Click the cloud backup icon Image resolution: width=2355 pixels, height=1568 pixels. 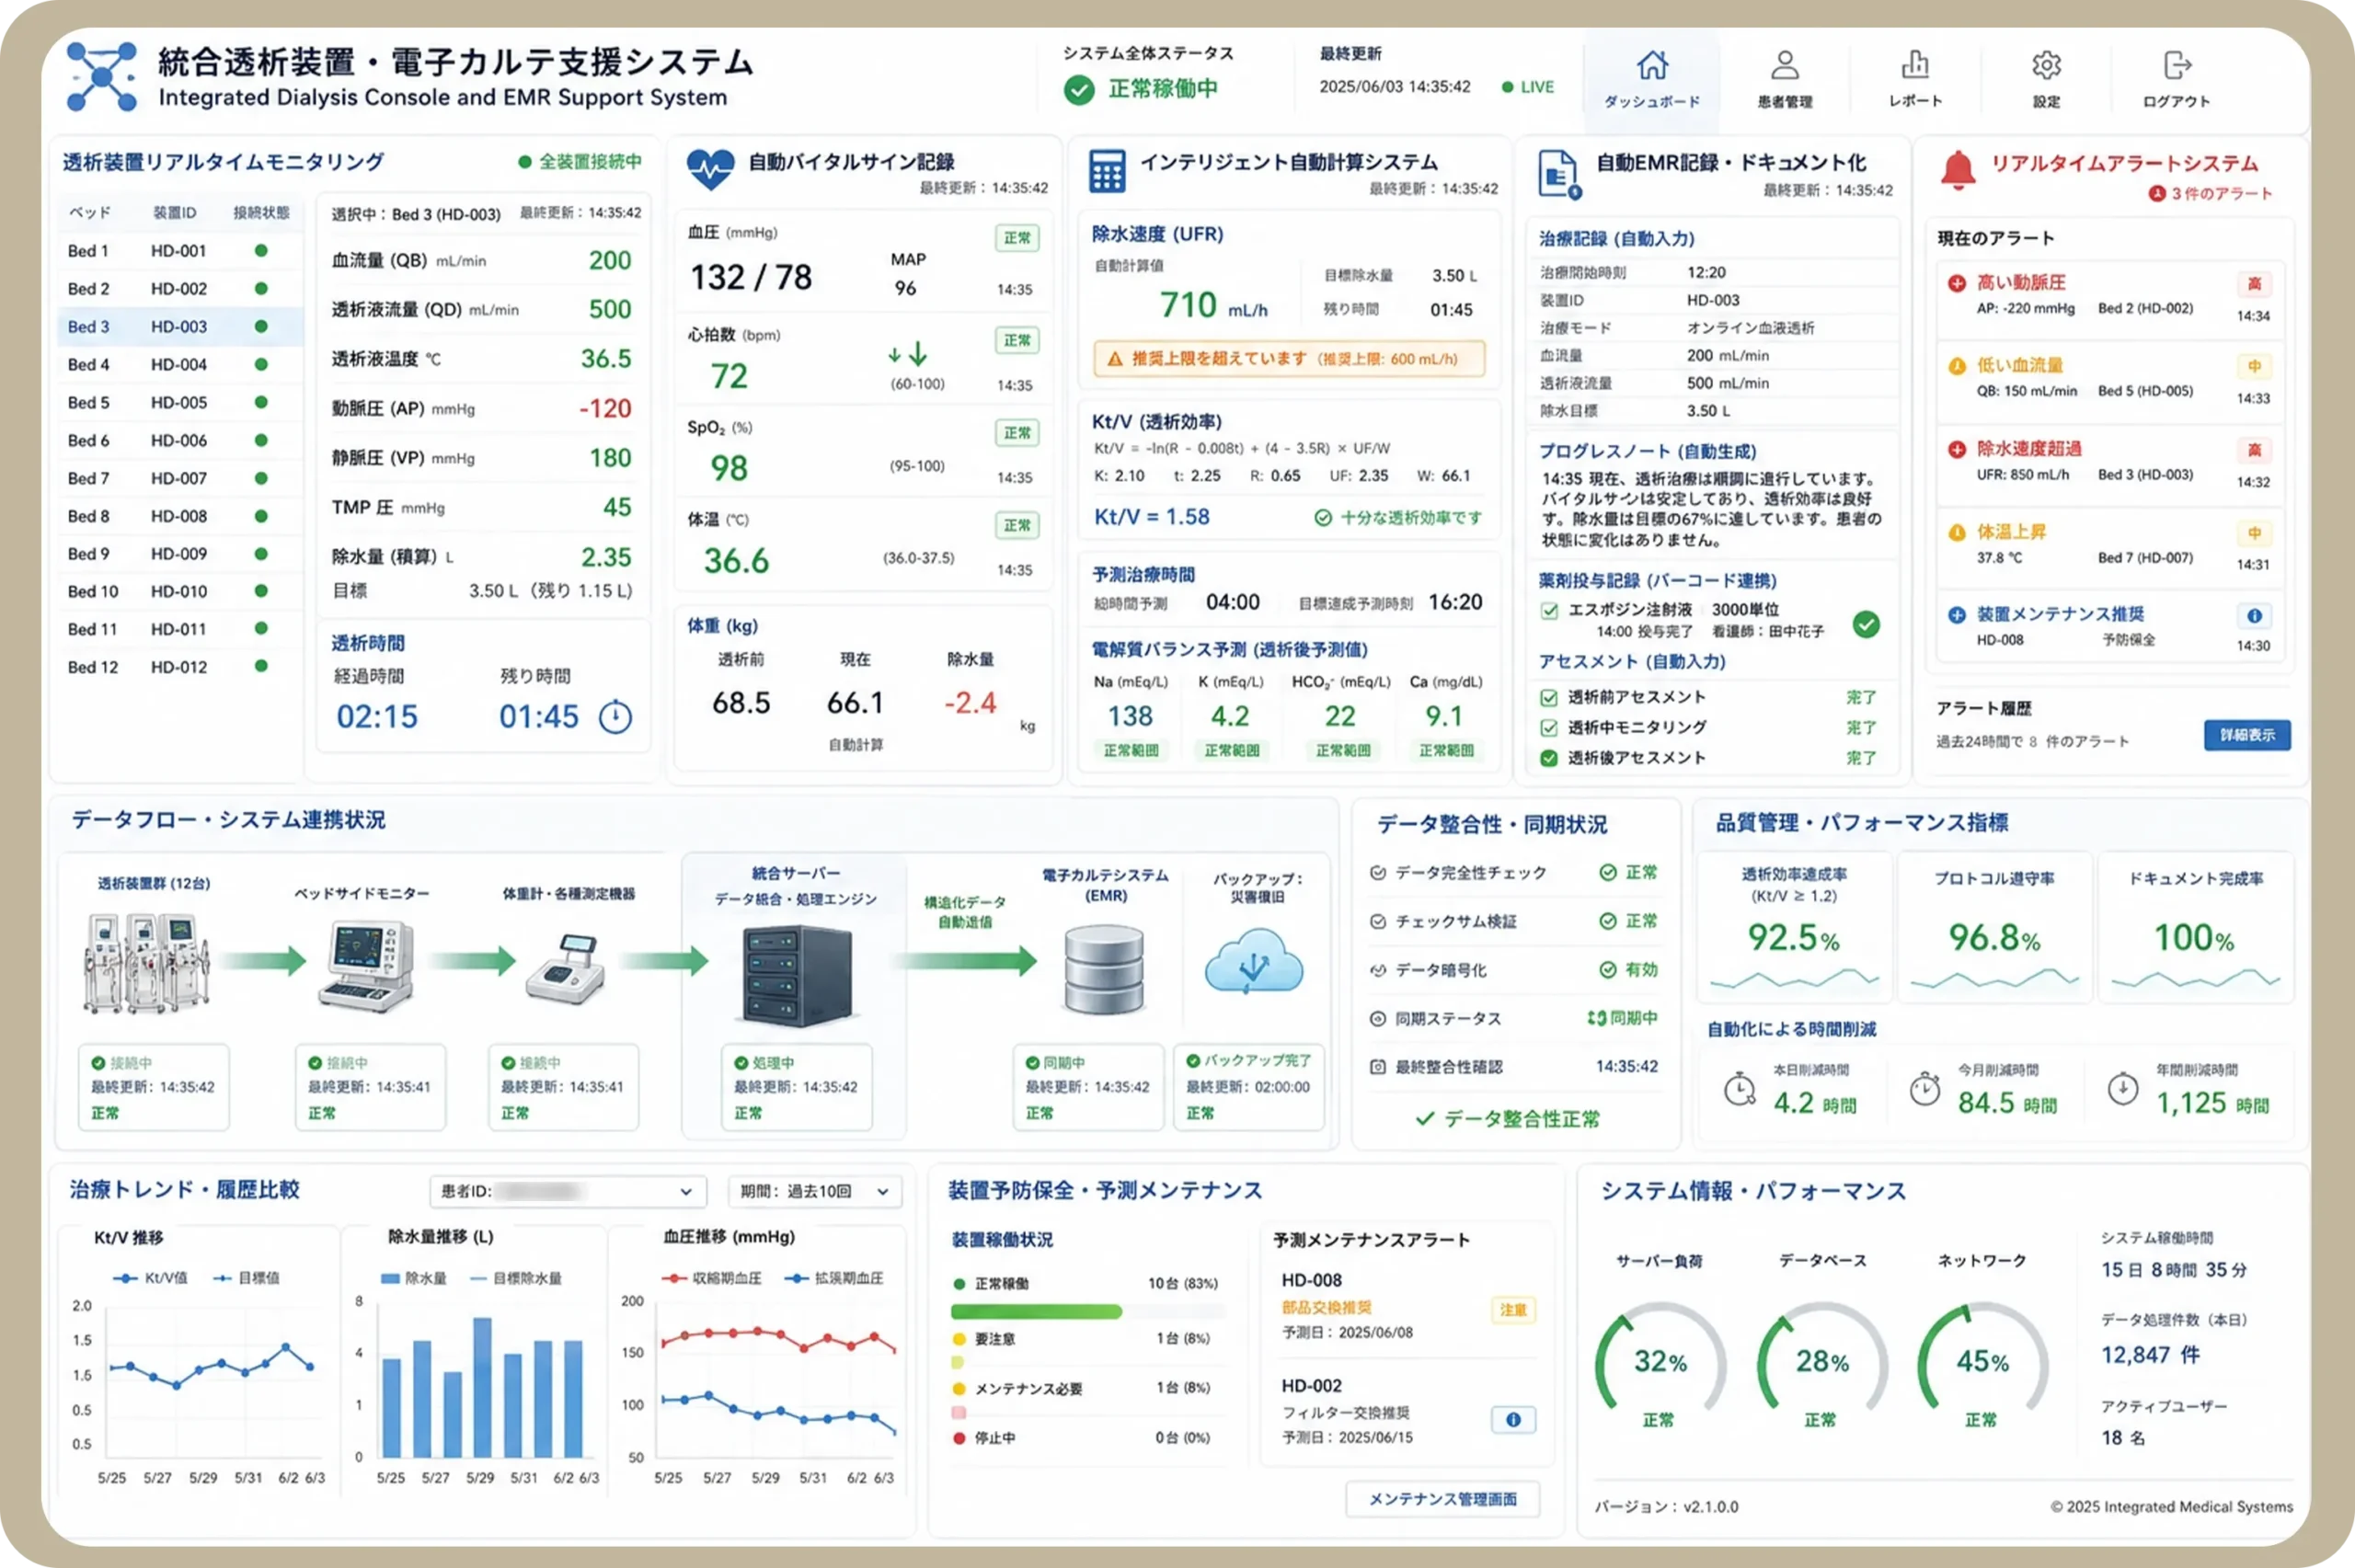coord(1254,962)
